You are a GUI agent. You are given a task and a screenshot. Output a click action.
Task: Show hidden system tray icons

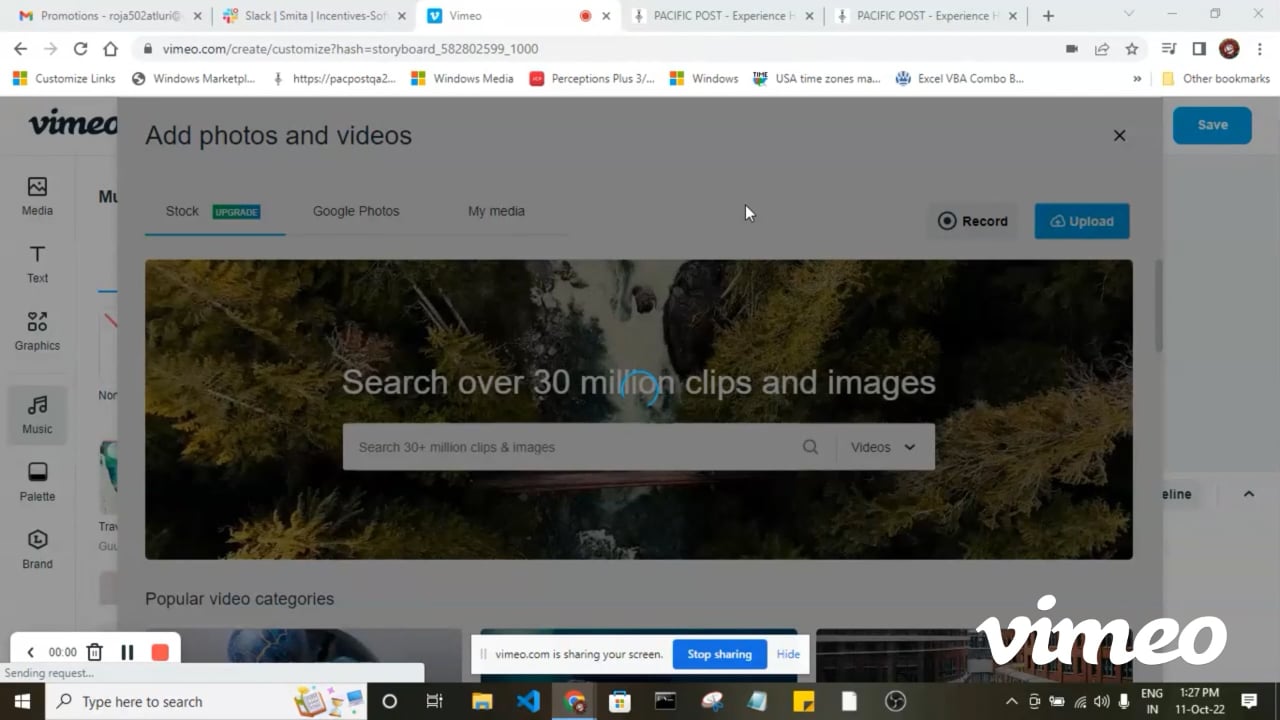pos(1011,701)
